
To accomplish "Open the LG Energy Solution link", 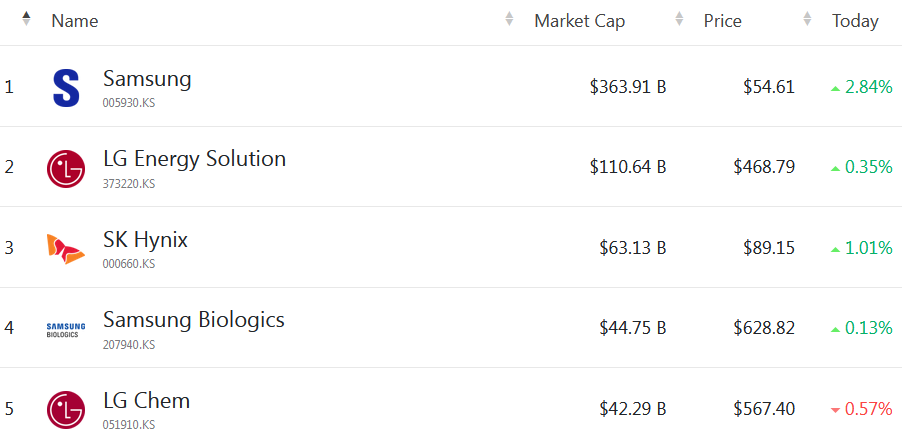I will [x=194, y=159].
